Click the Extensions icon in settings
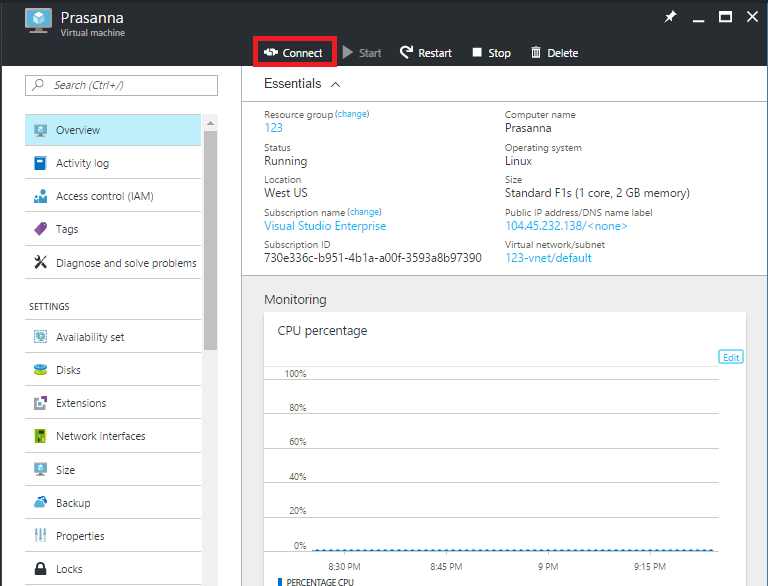The width and height of the screenshot is (768, 586). click(40, 403)
